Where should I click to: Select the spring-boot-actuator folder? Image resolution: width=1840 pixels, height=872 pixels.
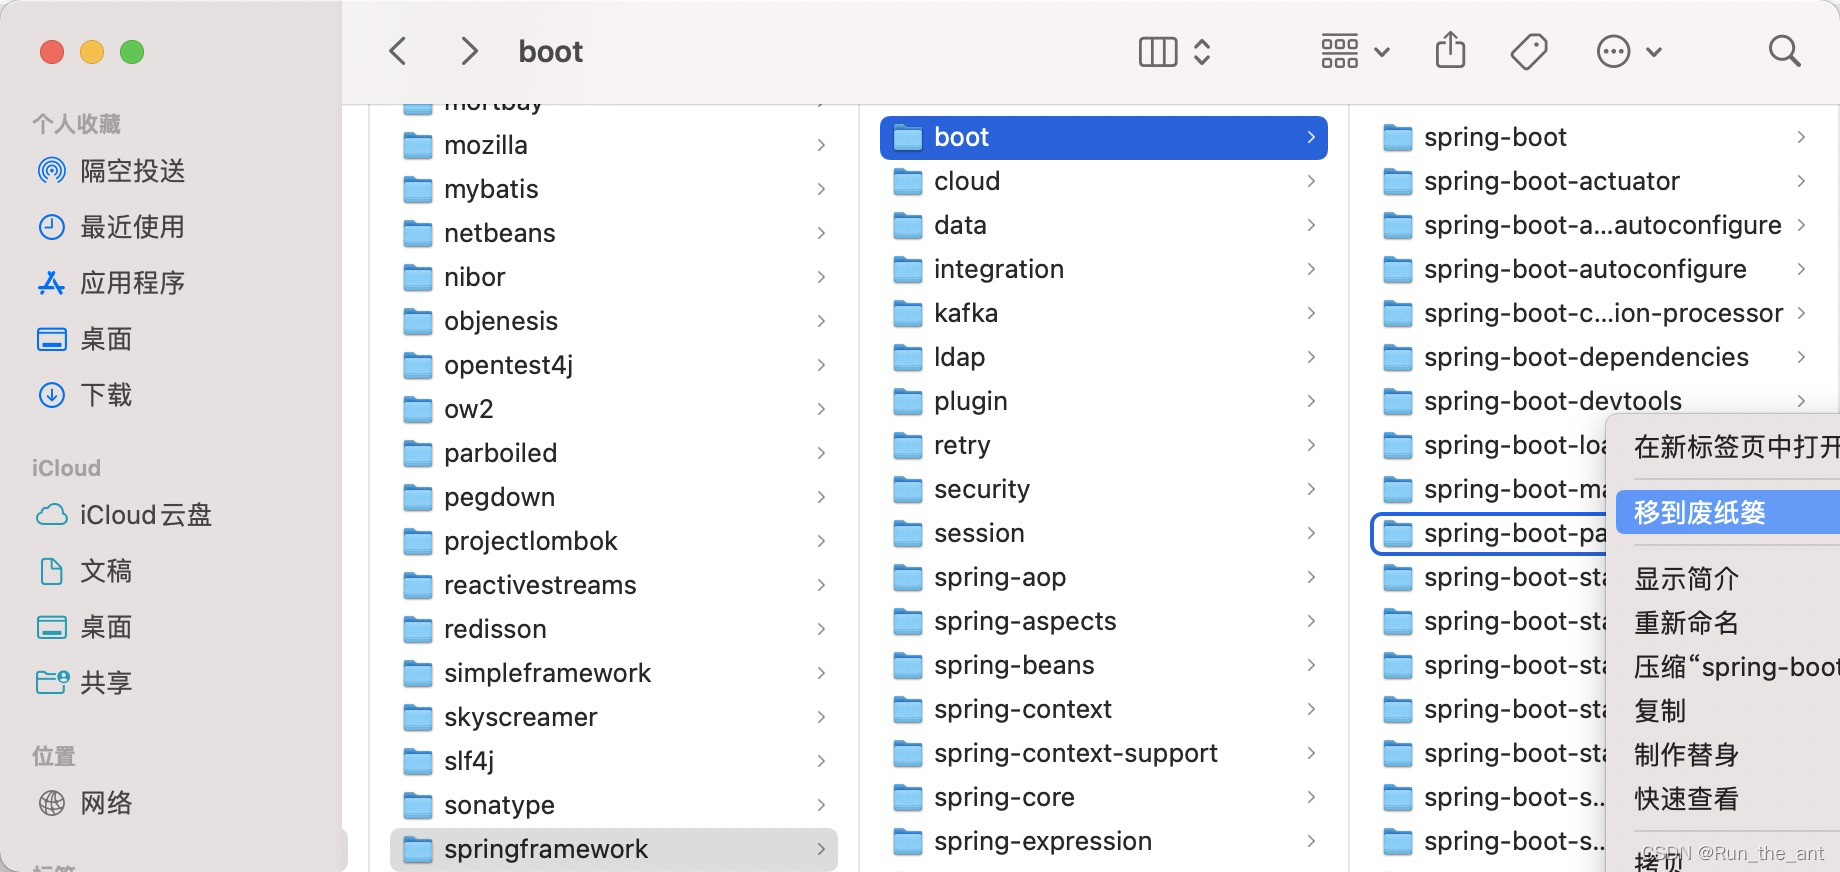[x=1594, y=181]
